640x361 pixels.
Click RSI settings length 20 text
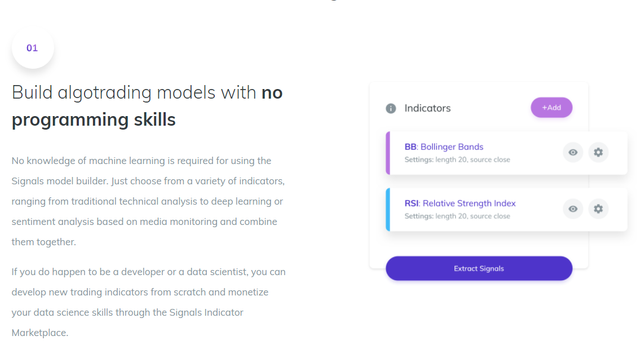click(x=457, y=216)
